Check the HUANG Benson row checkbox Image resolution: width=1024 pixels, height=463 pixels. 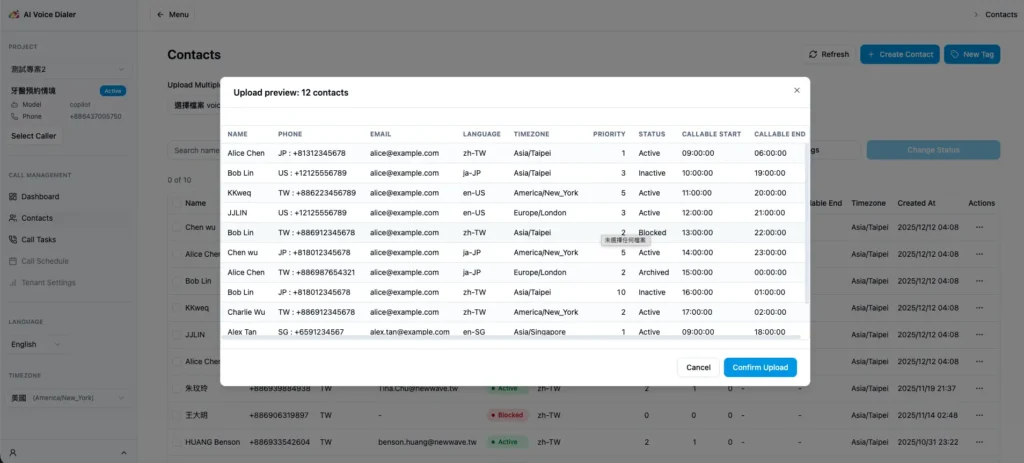click(x=174, y=441)
